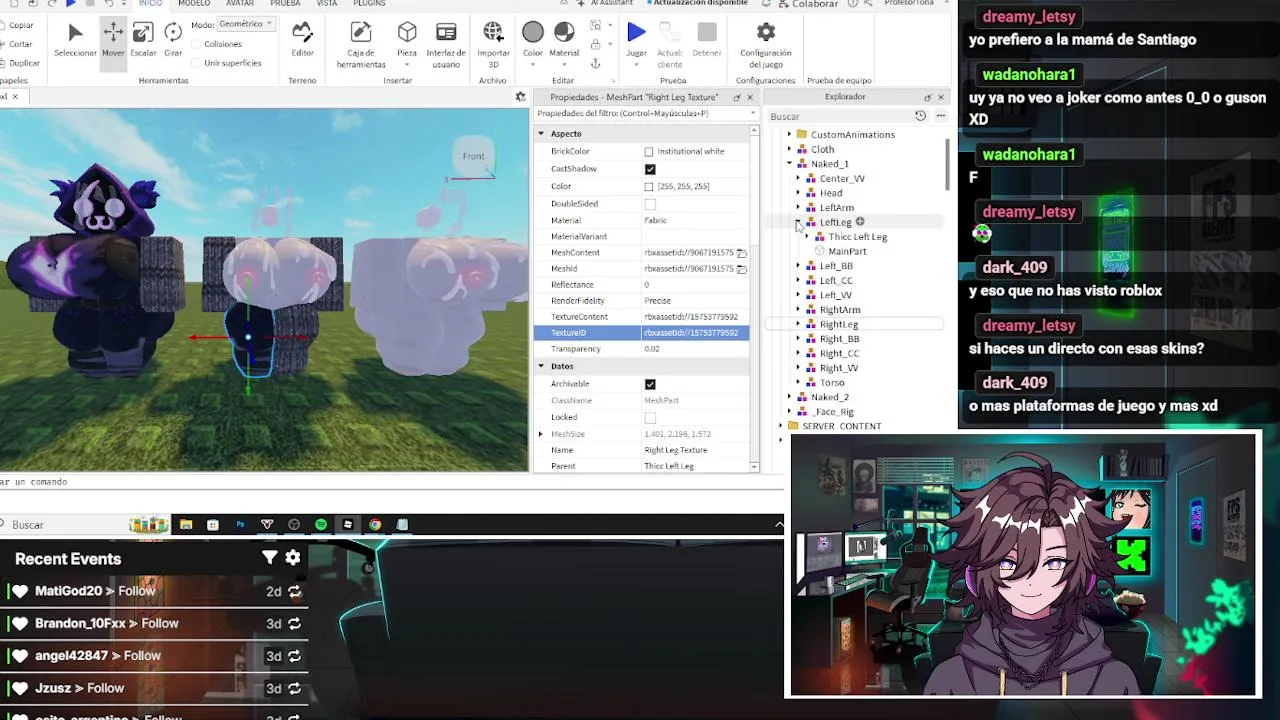
Task: Select the Seleccionar tool
Action: point(75,40)
